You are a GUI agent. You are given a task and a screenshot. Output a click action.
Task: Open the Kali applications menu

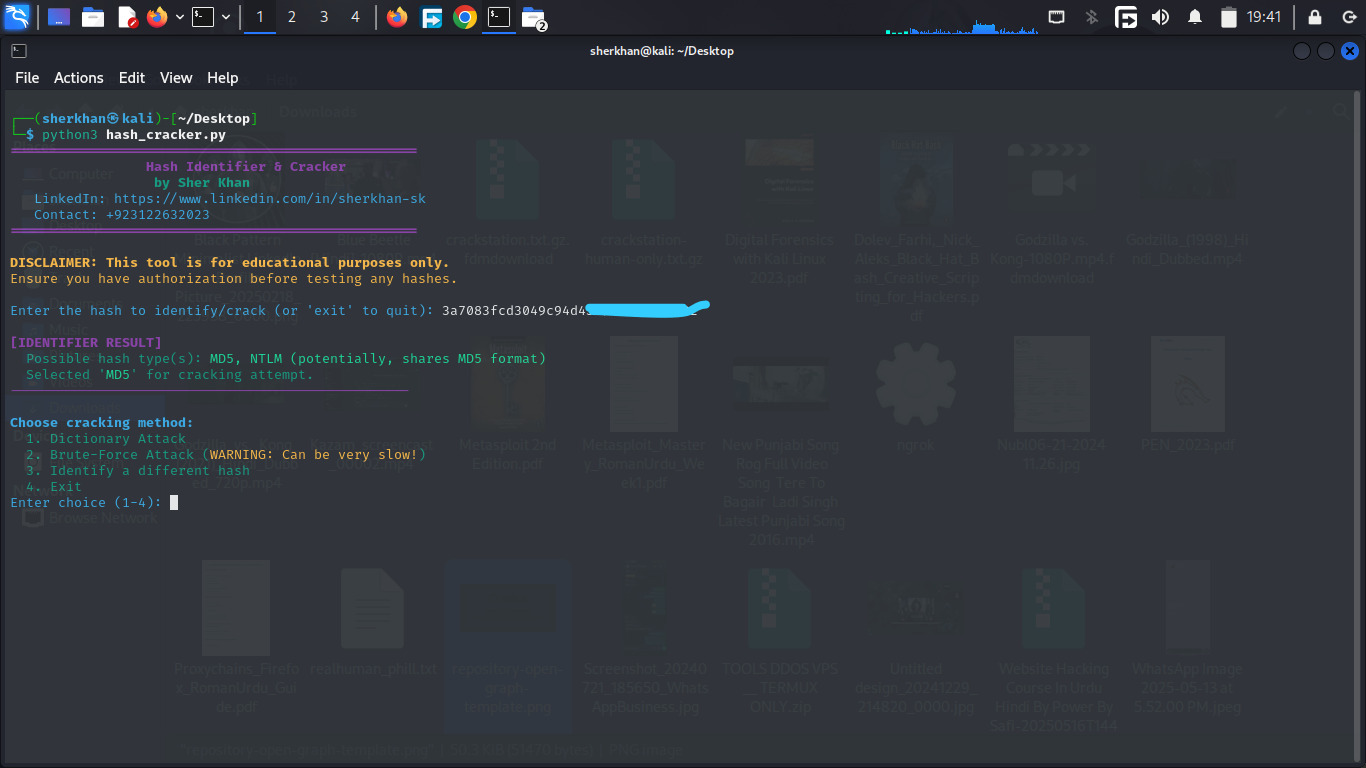pyautogui.click(x=17, y=17)
